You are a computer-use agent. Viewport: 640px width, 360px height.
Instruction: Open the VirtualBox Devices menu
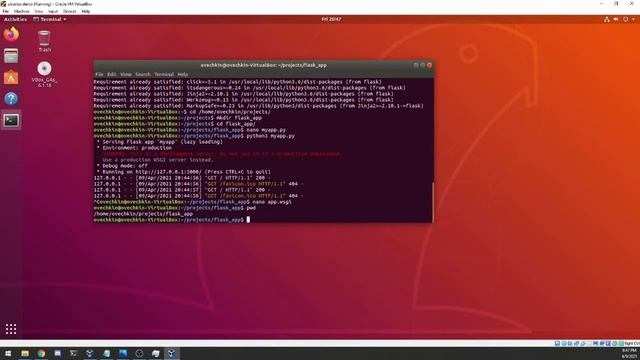click(x=70, y=11)
